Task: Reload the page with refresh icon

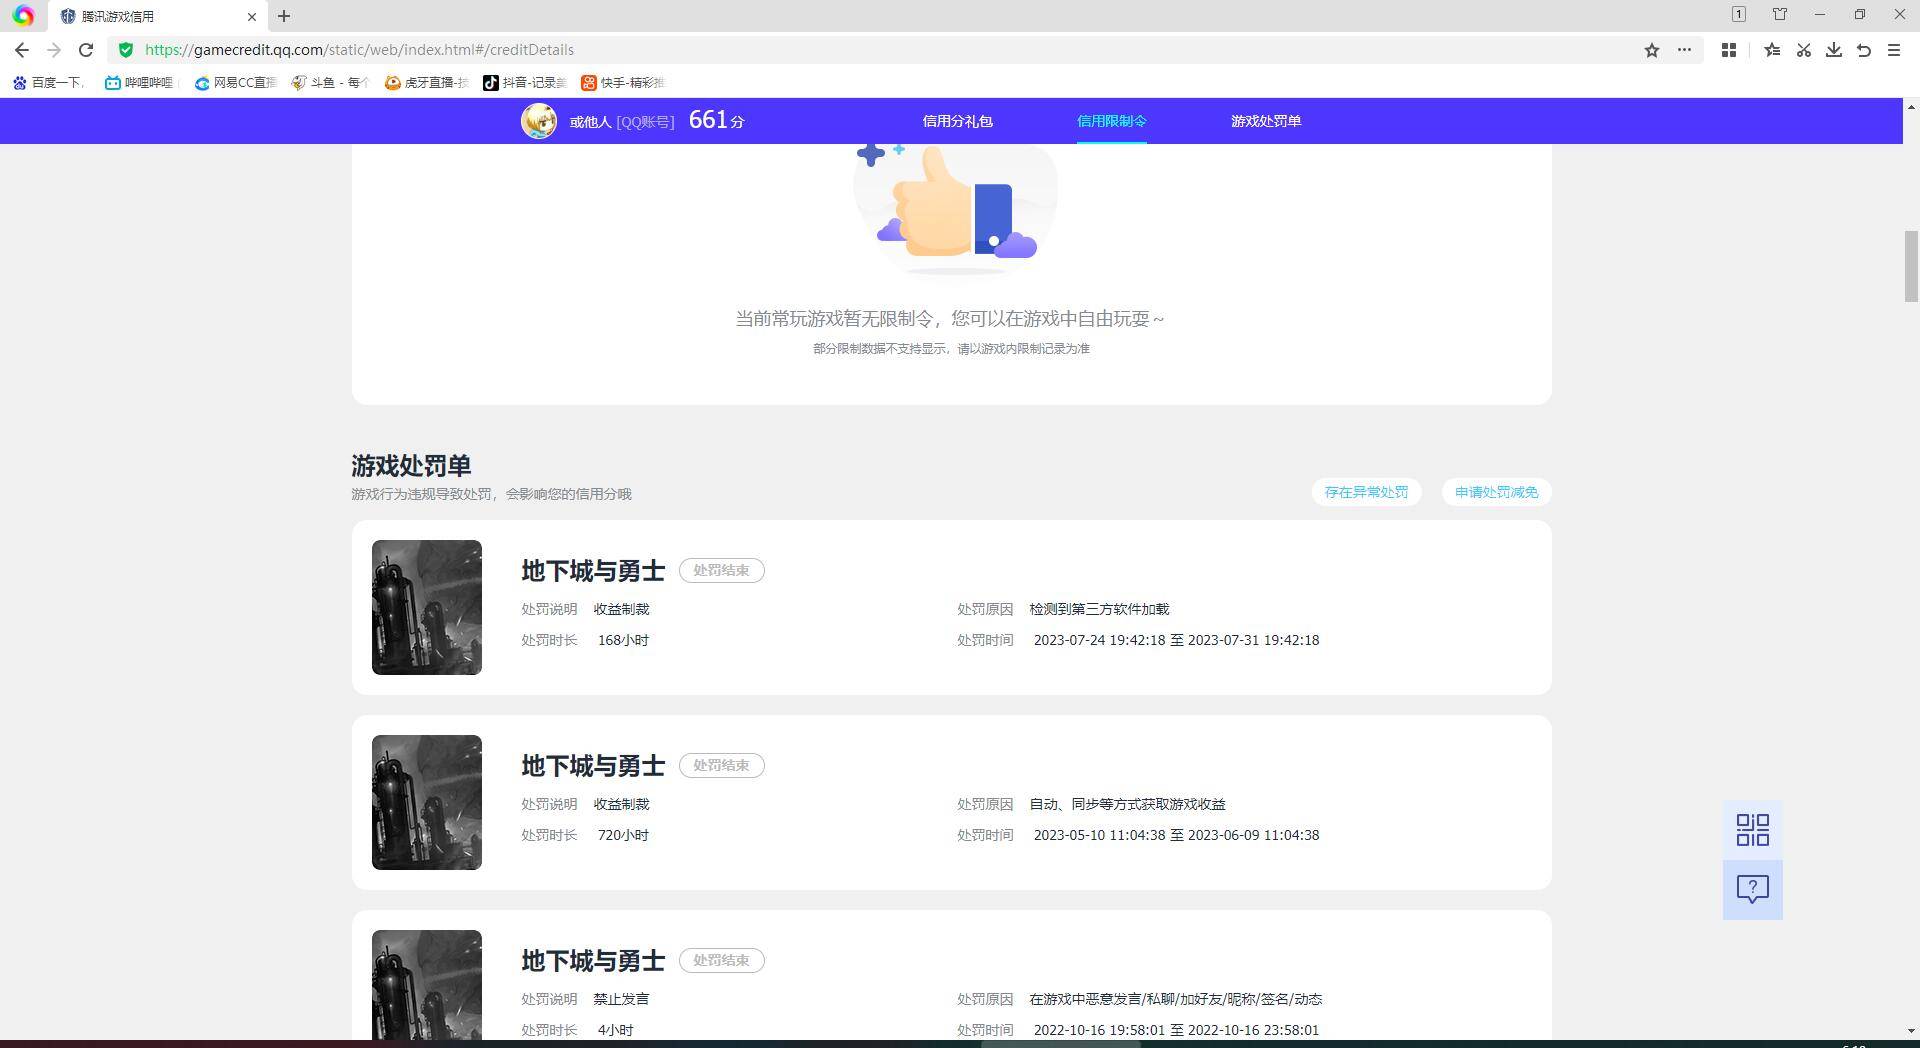Action: [86, 50]
